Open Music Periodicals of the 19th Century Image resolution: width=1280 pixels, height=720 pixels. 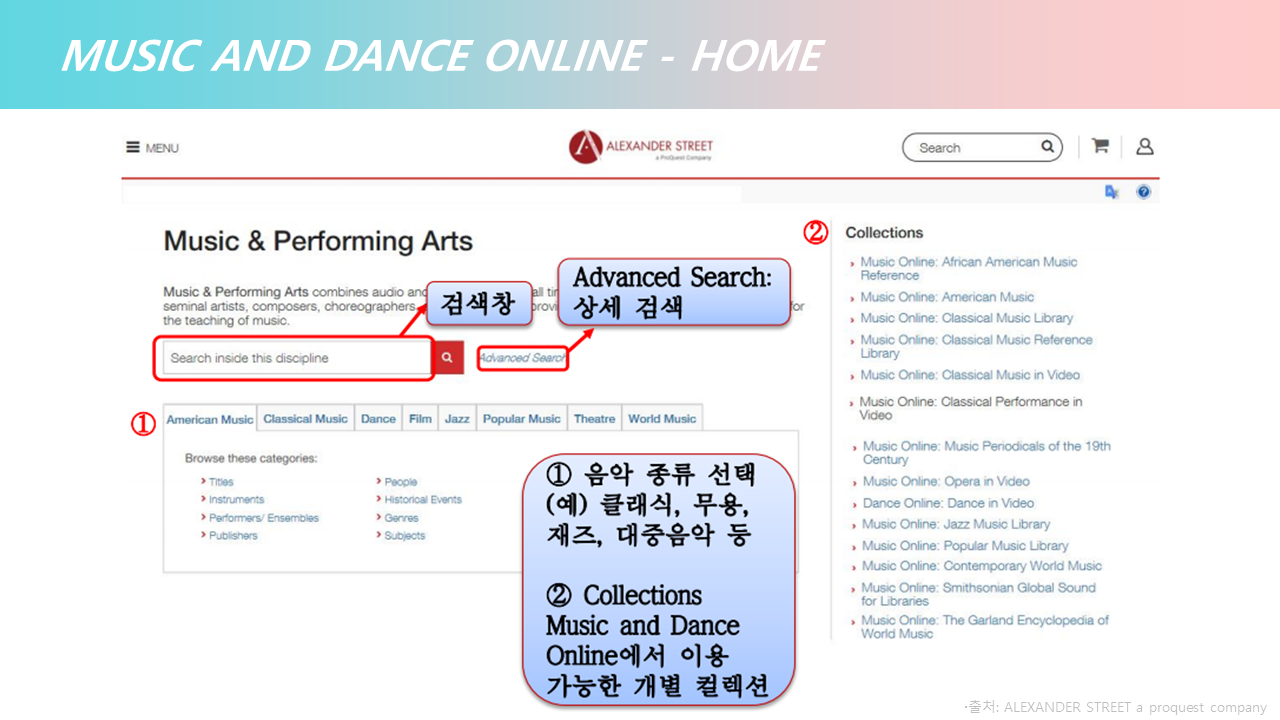point(986,453)
